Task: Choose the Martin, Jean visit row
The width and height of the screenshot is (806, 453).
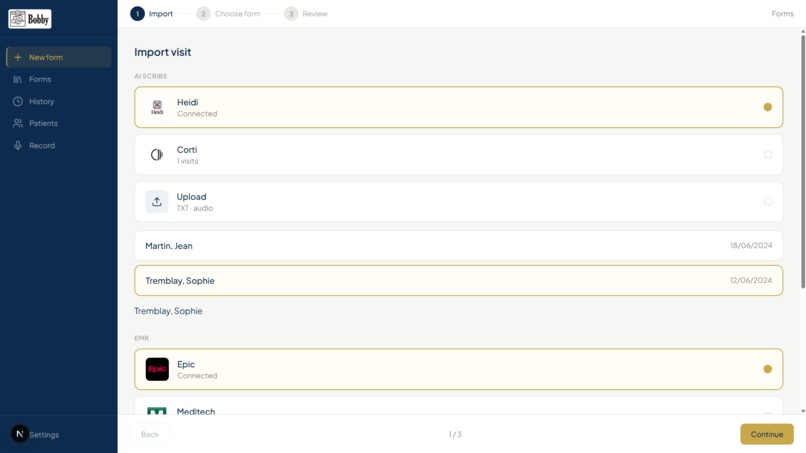Action: pyautogui.click(x=459, y=246)
